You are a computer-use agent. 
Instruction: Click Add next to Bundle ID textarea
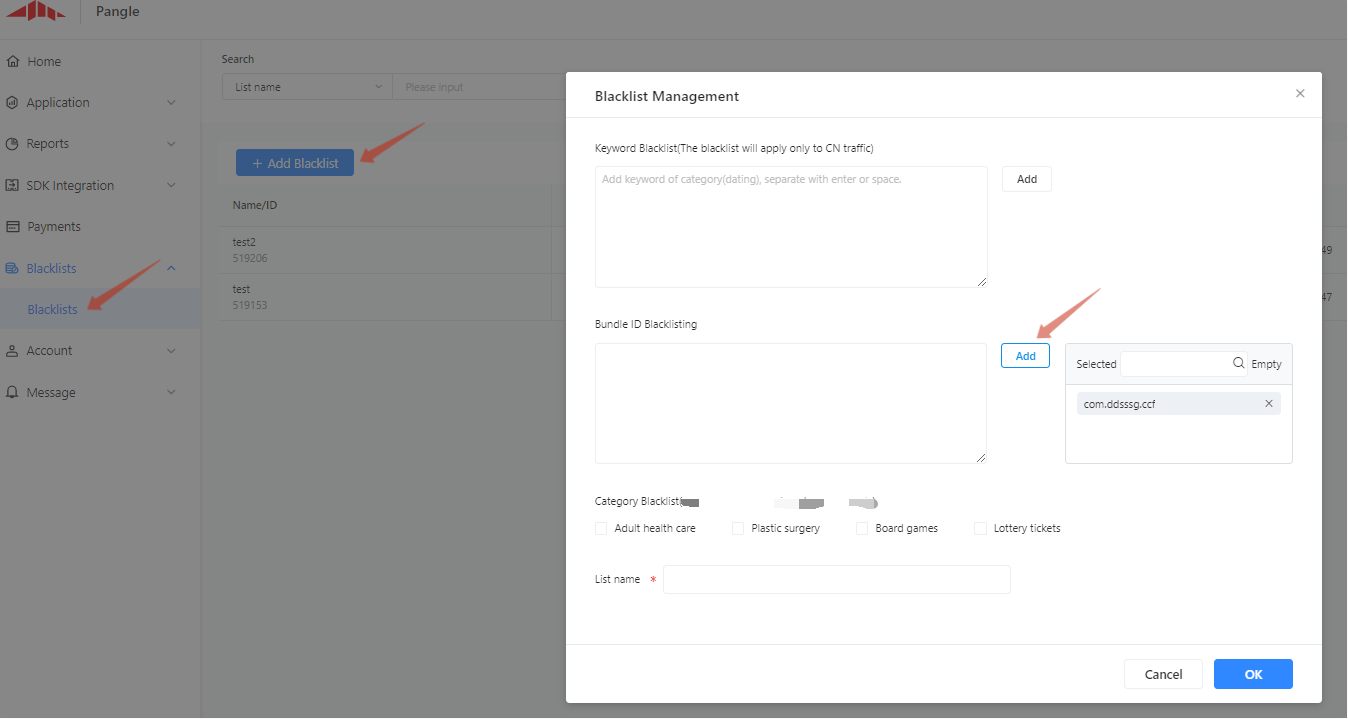coord(1025,356)
